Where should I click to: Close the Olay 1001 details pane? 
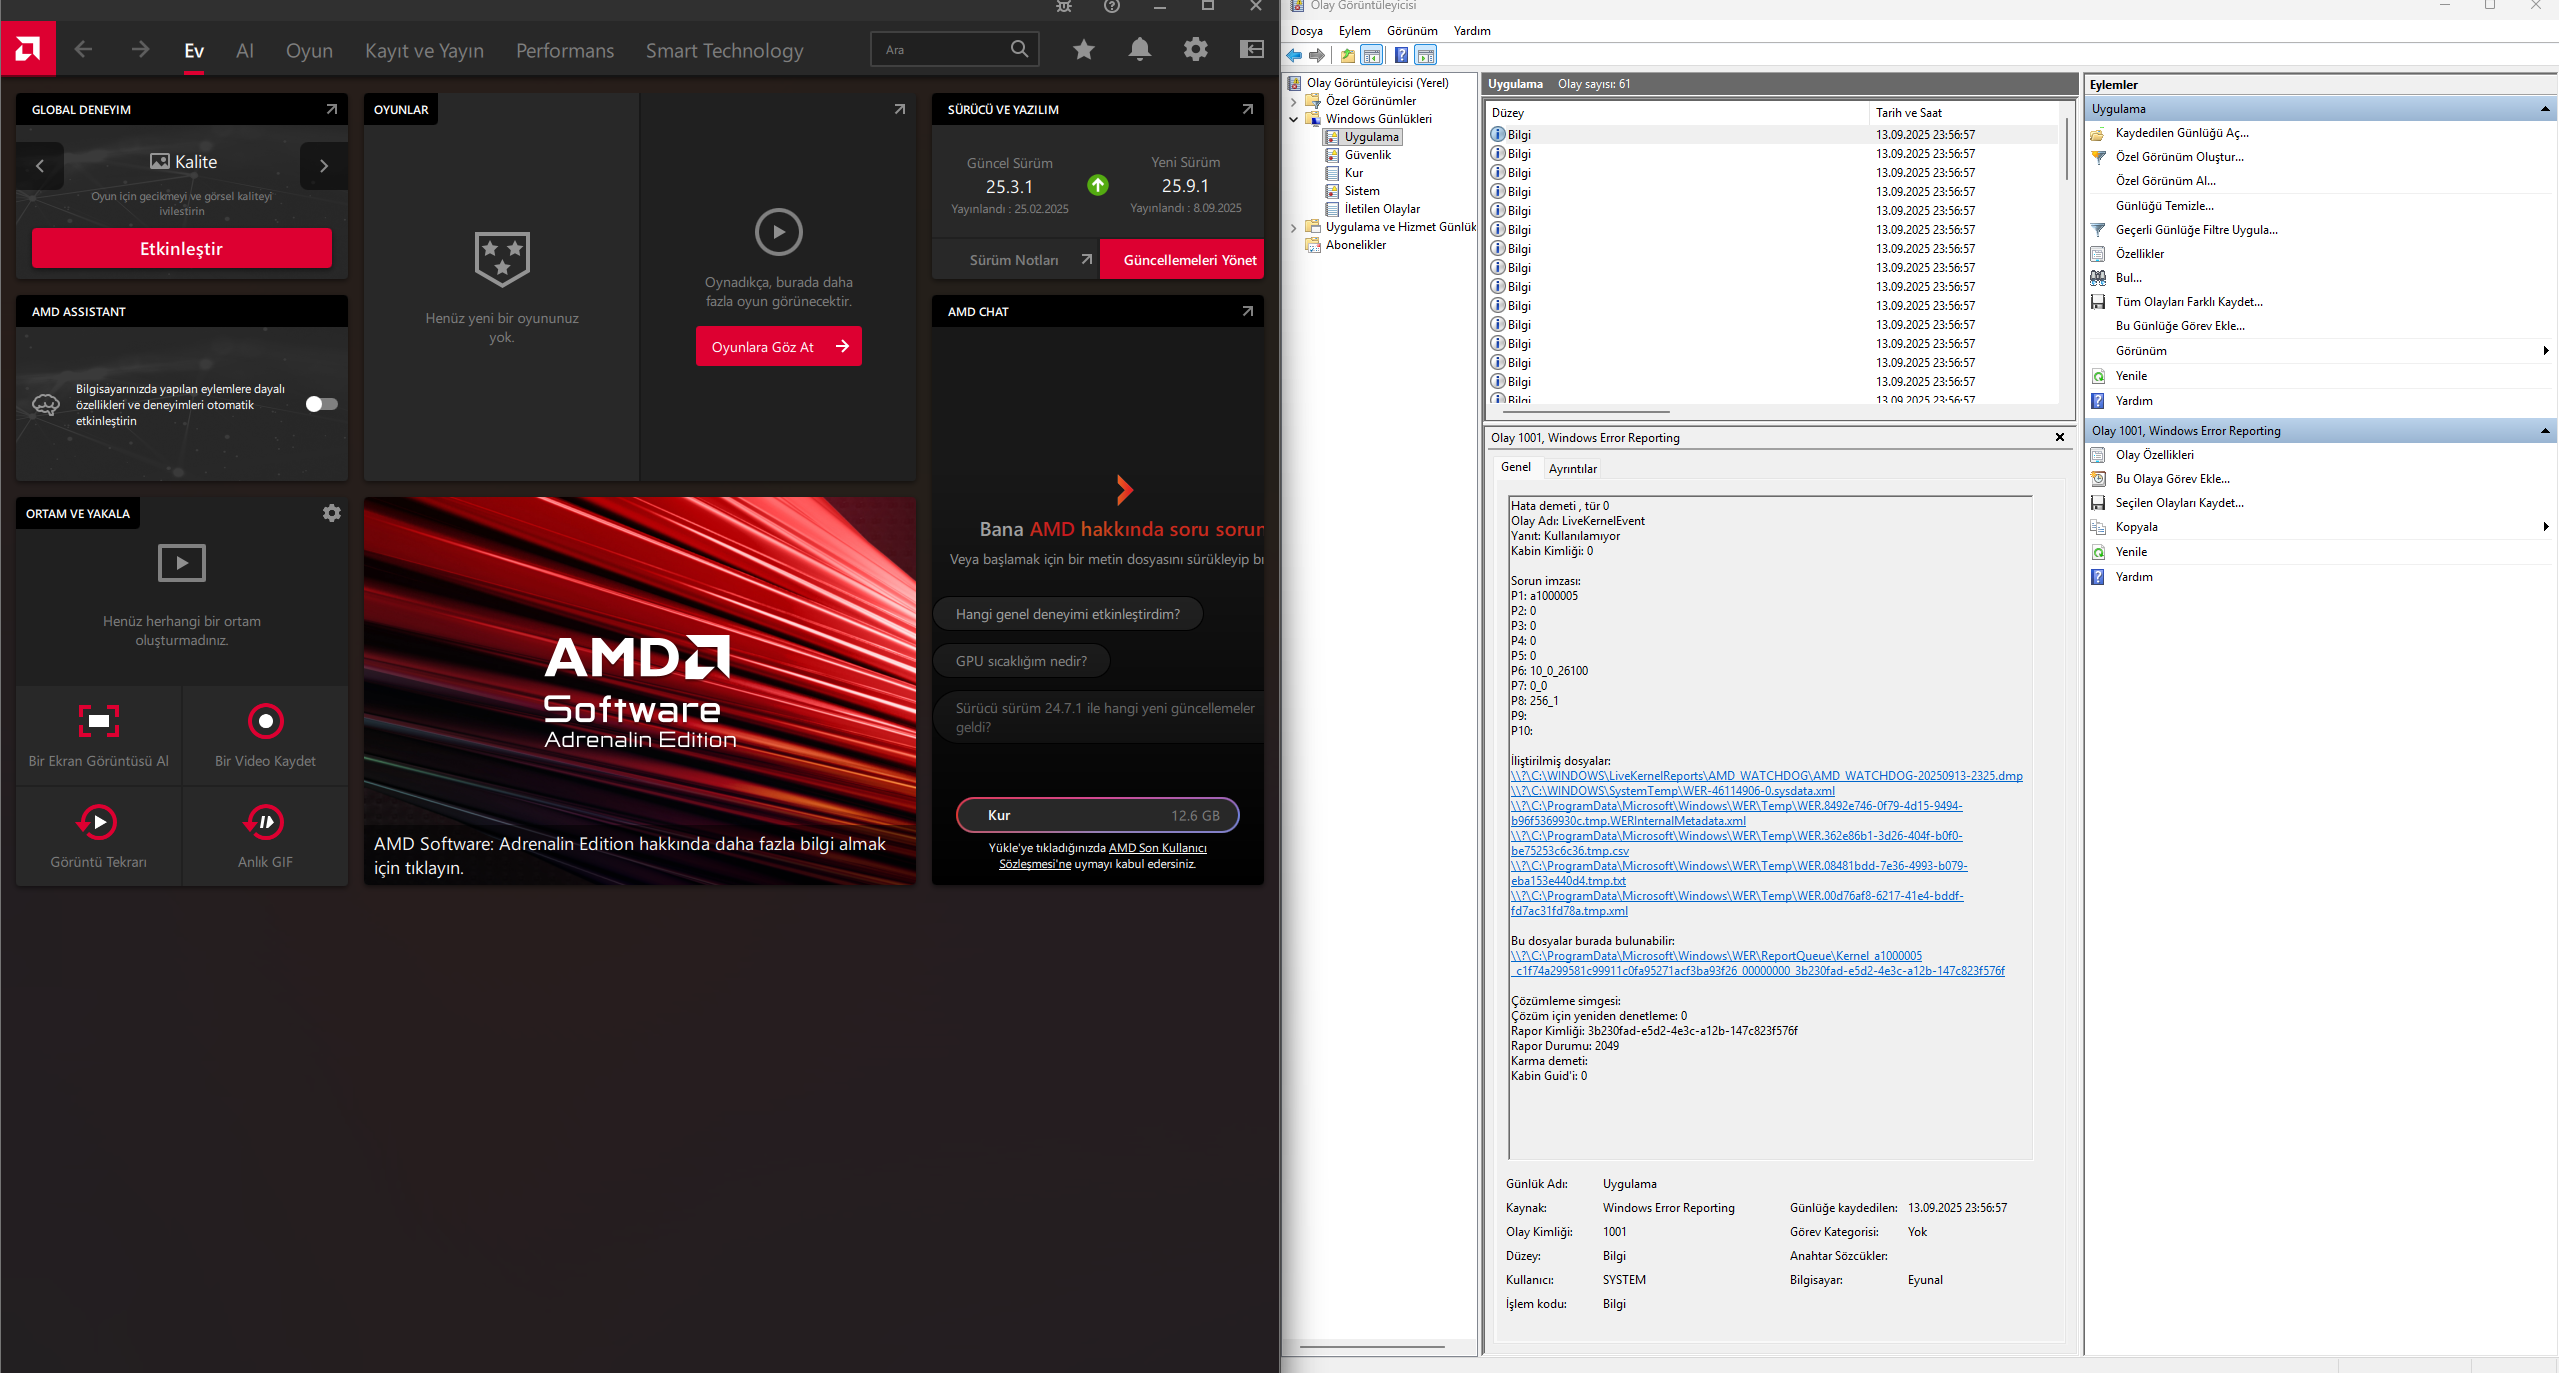pos(2060,437)
